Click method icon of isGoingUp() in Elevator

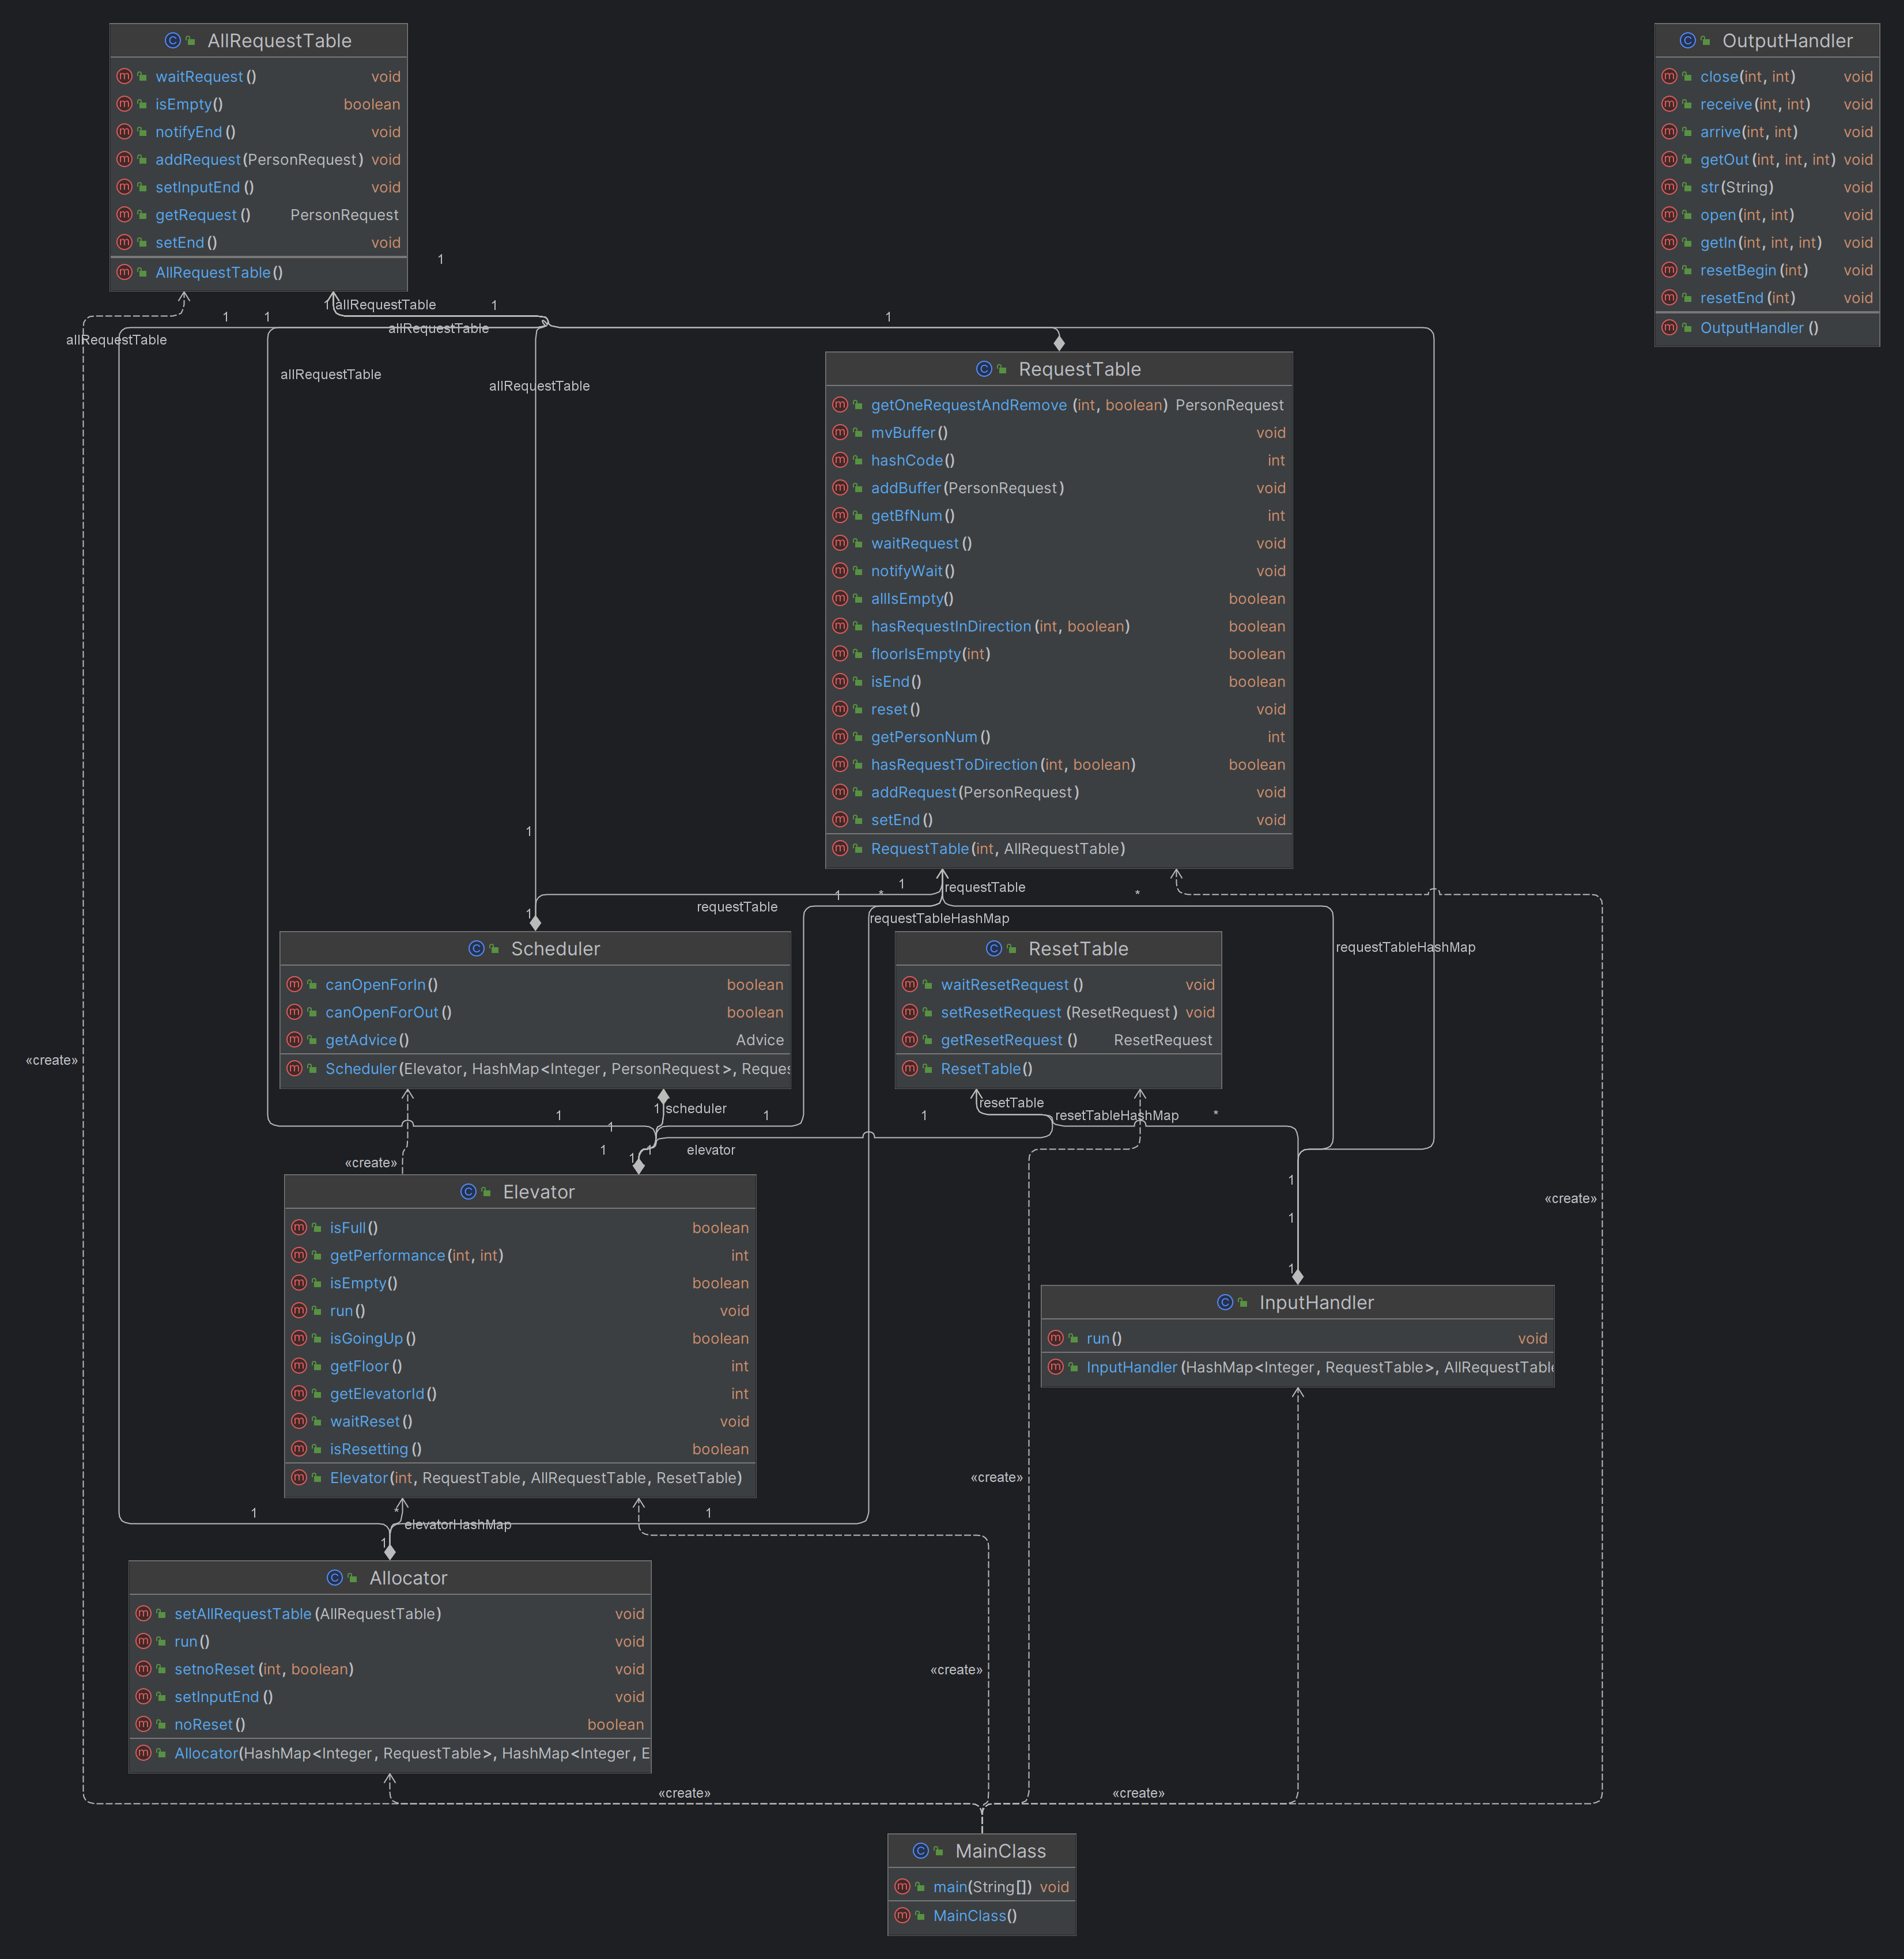click(299, 1338)
